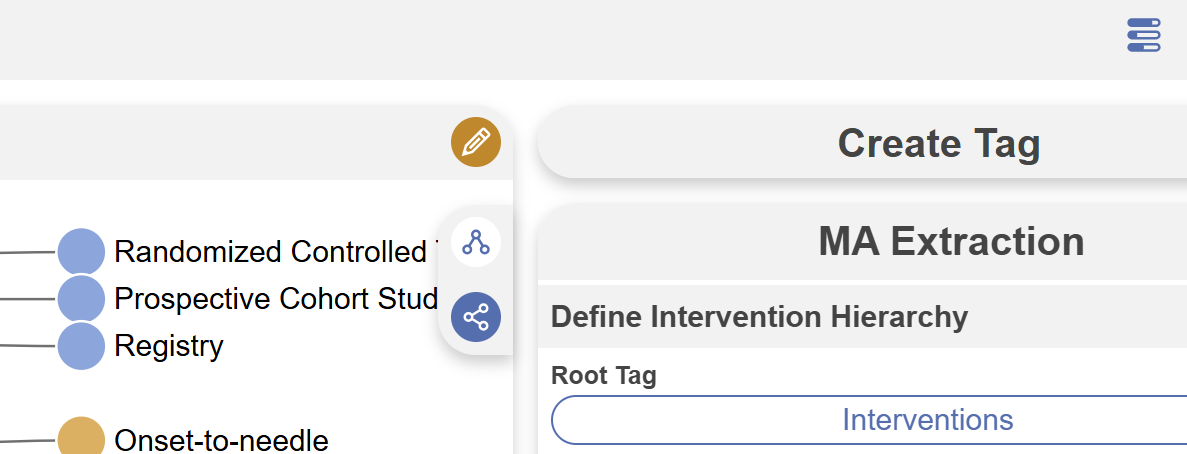Choose the Registry tag label
This screenshot has height=454, width=1187.
coord(169,346)
